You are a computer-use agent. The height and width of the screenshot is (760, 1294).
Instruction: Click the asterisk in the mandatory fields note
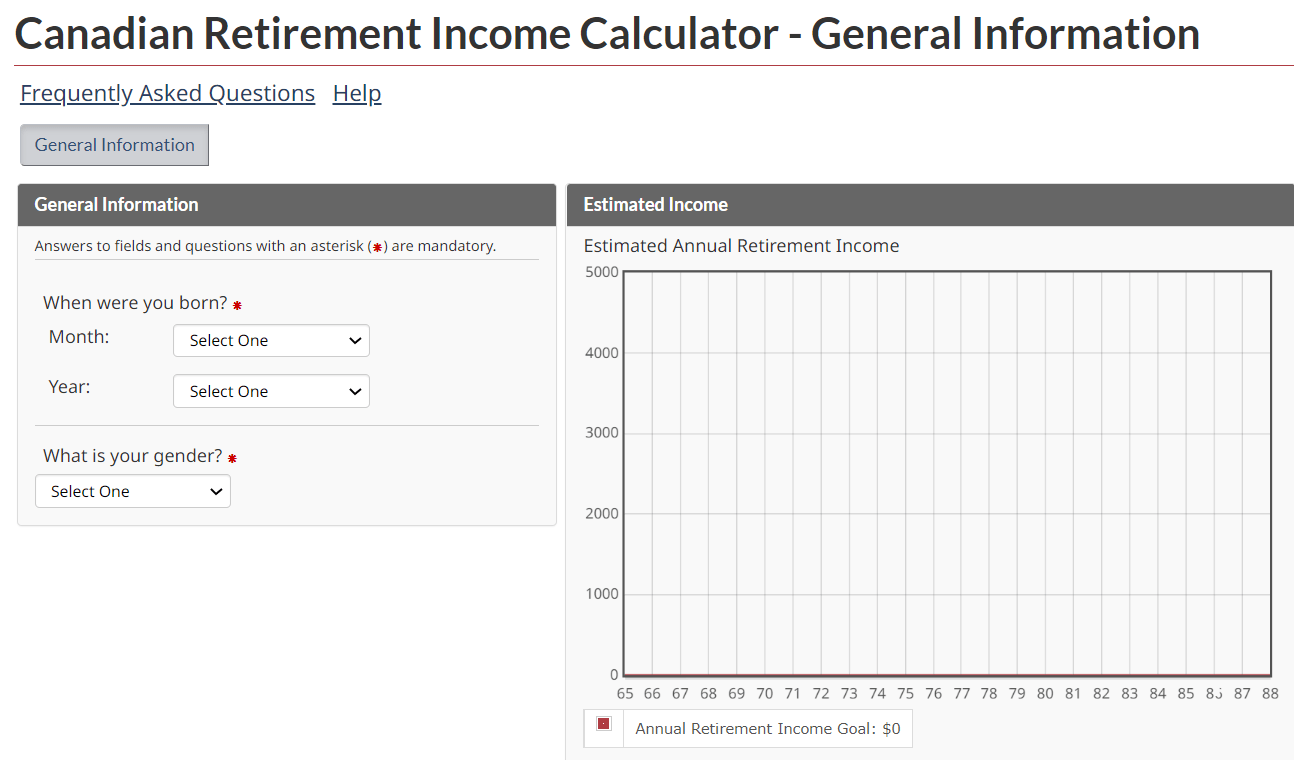click(377, 247)
